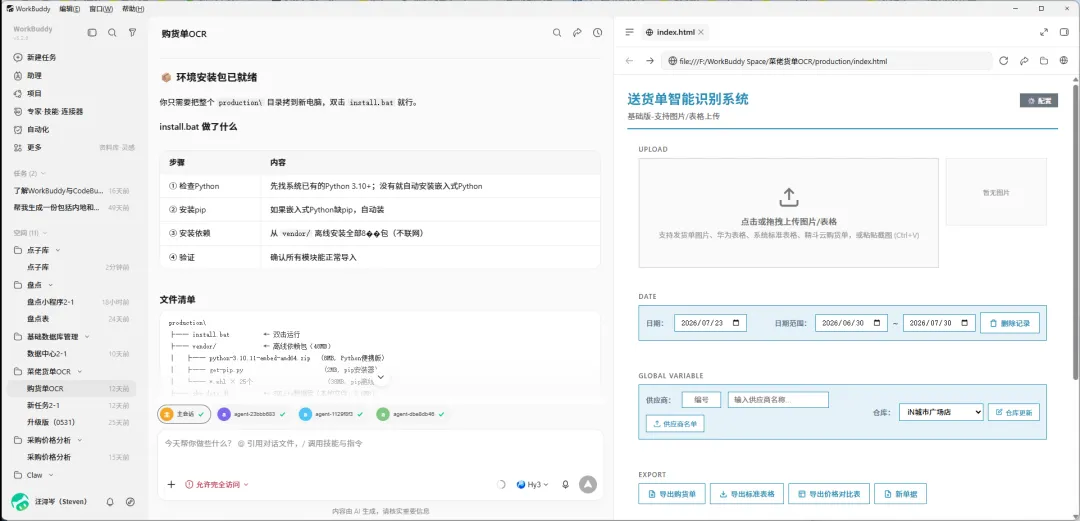
Task: Open the 帮助(H) menu
Action: tap(133, 9)
